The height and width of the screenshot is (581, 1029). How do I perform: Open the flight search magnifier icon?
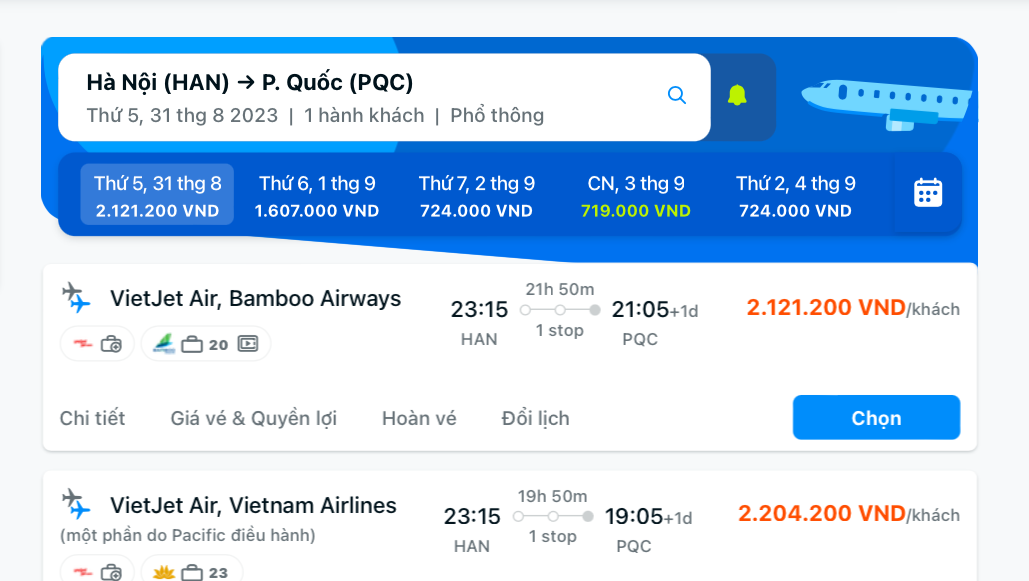click(x=677, y=95)
